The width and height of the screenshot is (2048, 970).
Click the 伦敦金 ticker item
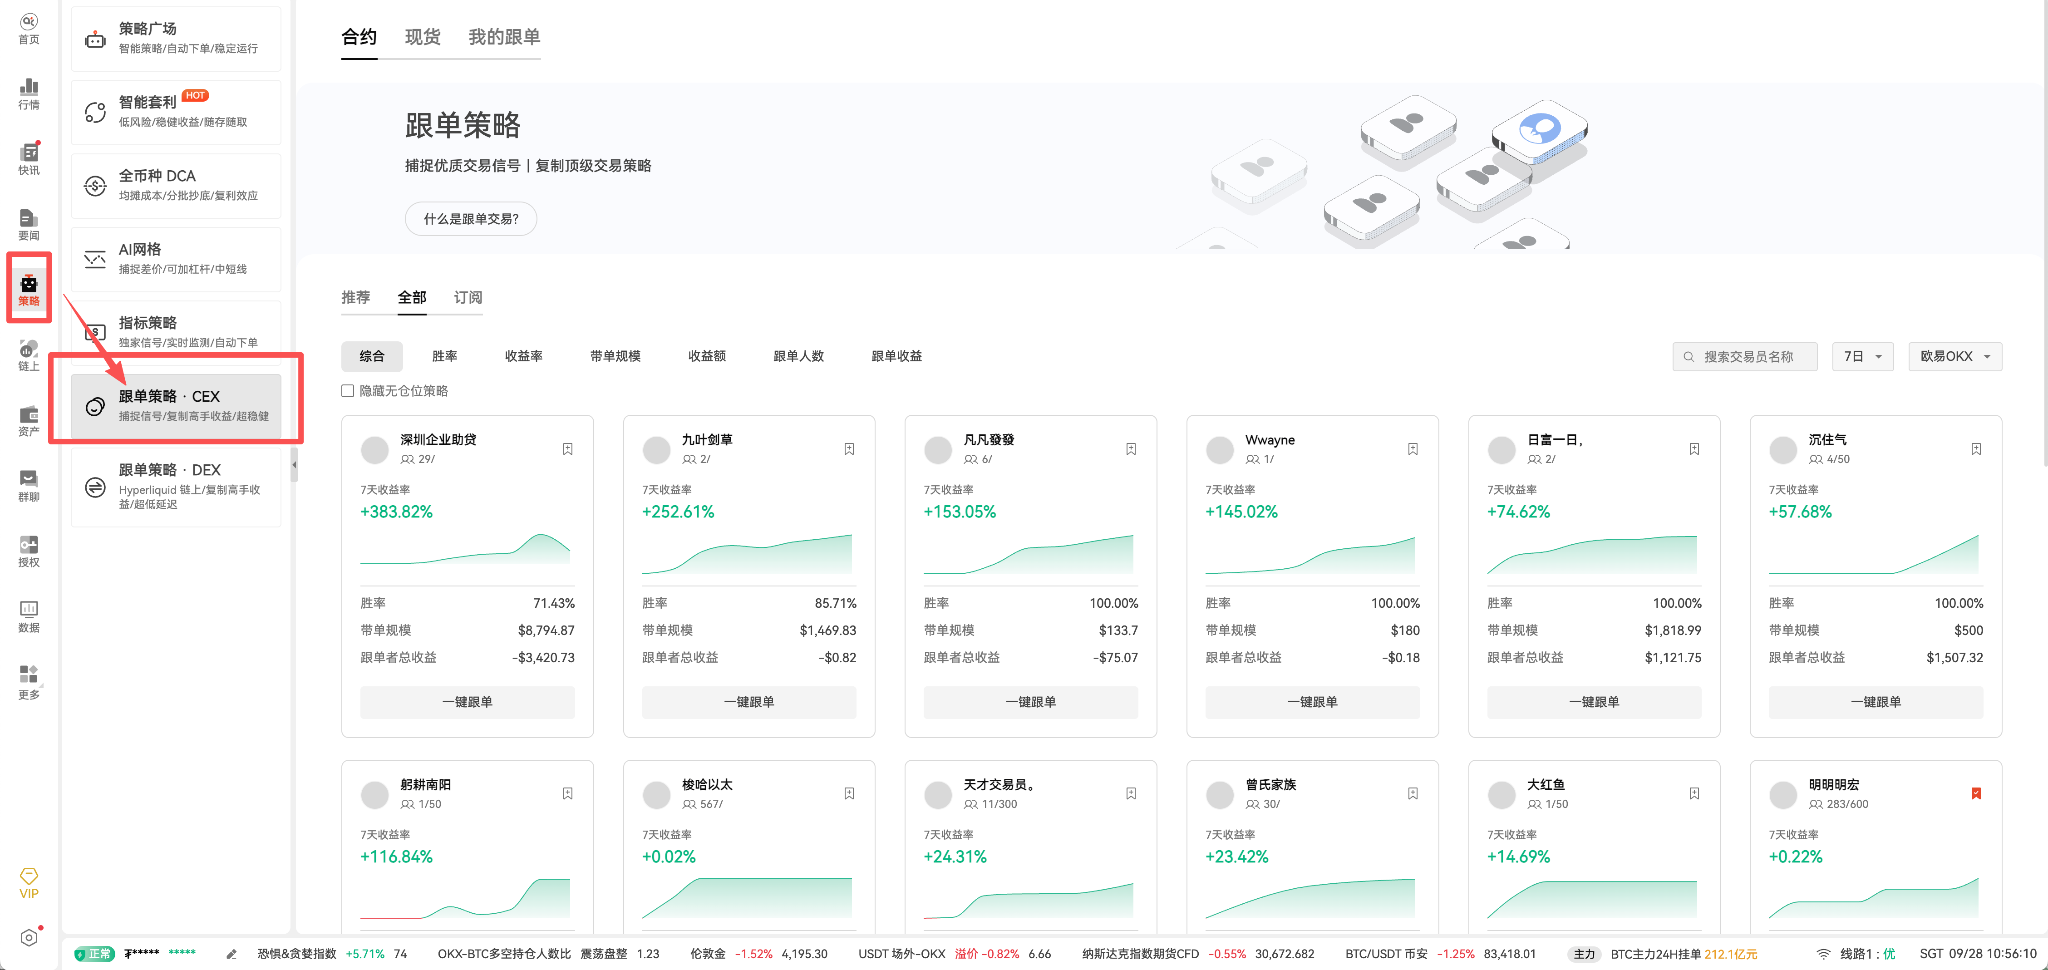click(x=759, y=954)
